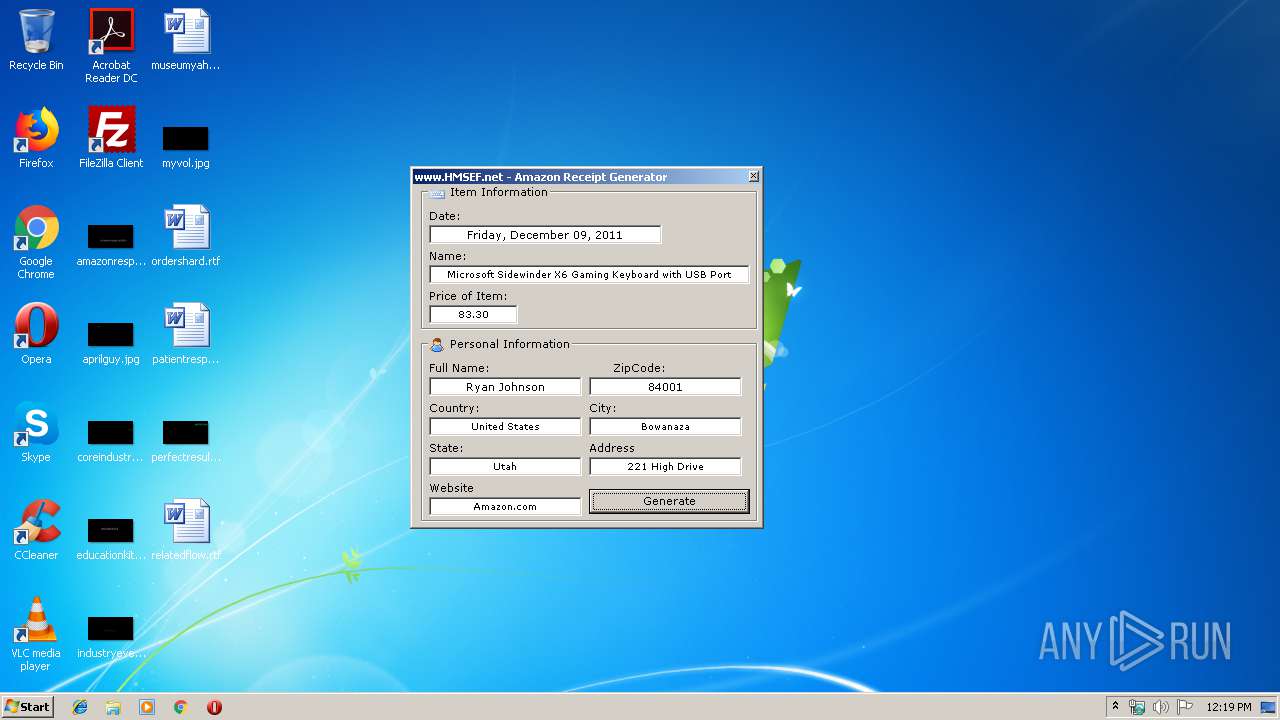Show hidden system tray icons

click(1115, 706)
